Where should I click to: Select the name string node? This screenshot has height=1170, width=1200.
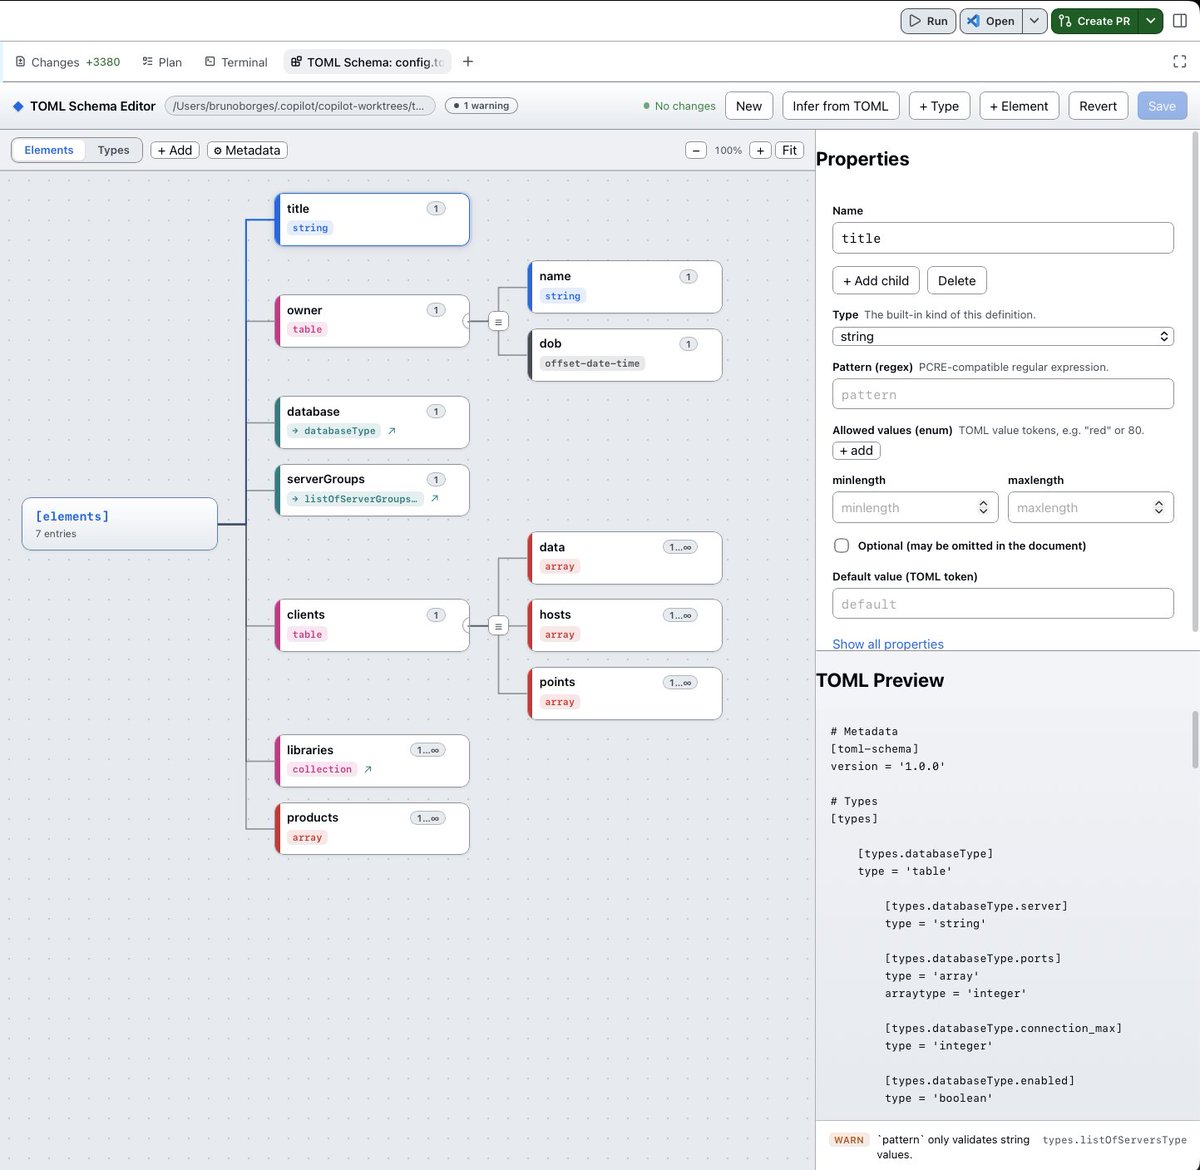[625, 287]
